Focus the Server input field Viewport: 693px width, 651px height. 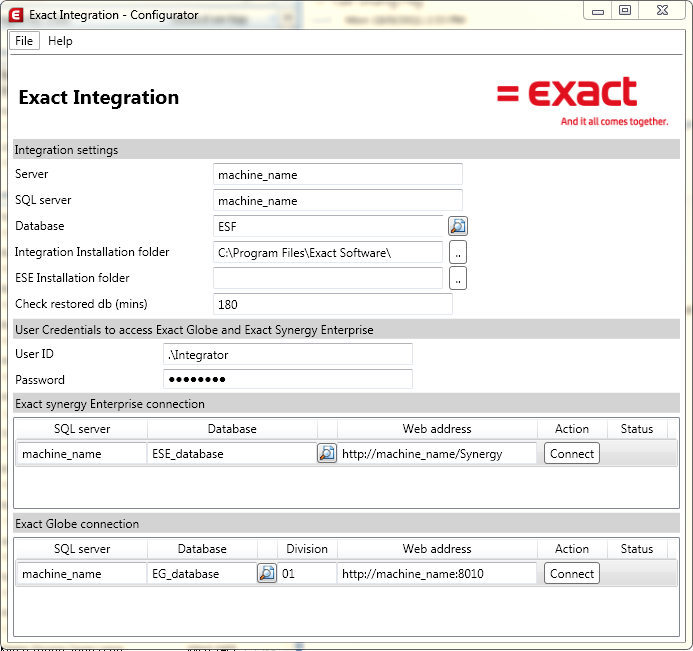[338, 174]
